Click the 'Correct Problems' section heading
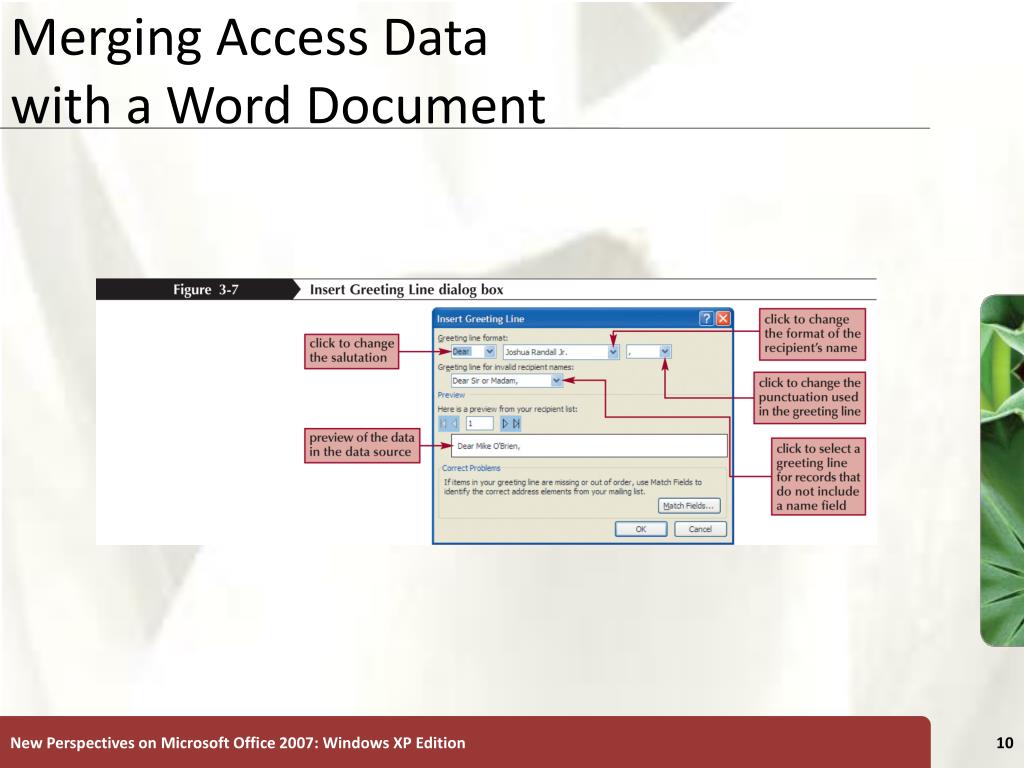 tap(471, 468)
